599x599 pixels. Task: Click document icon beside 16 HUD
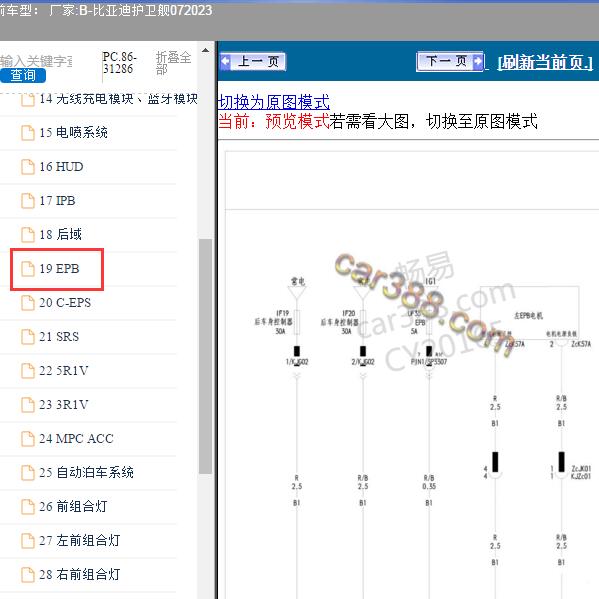[x=28, y=167]
